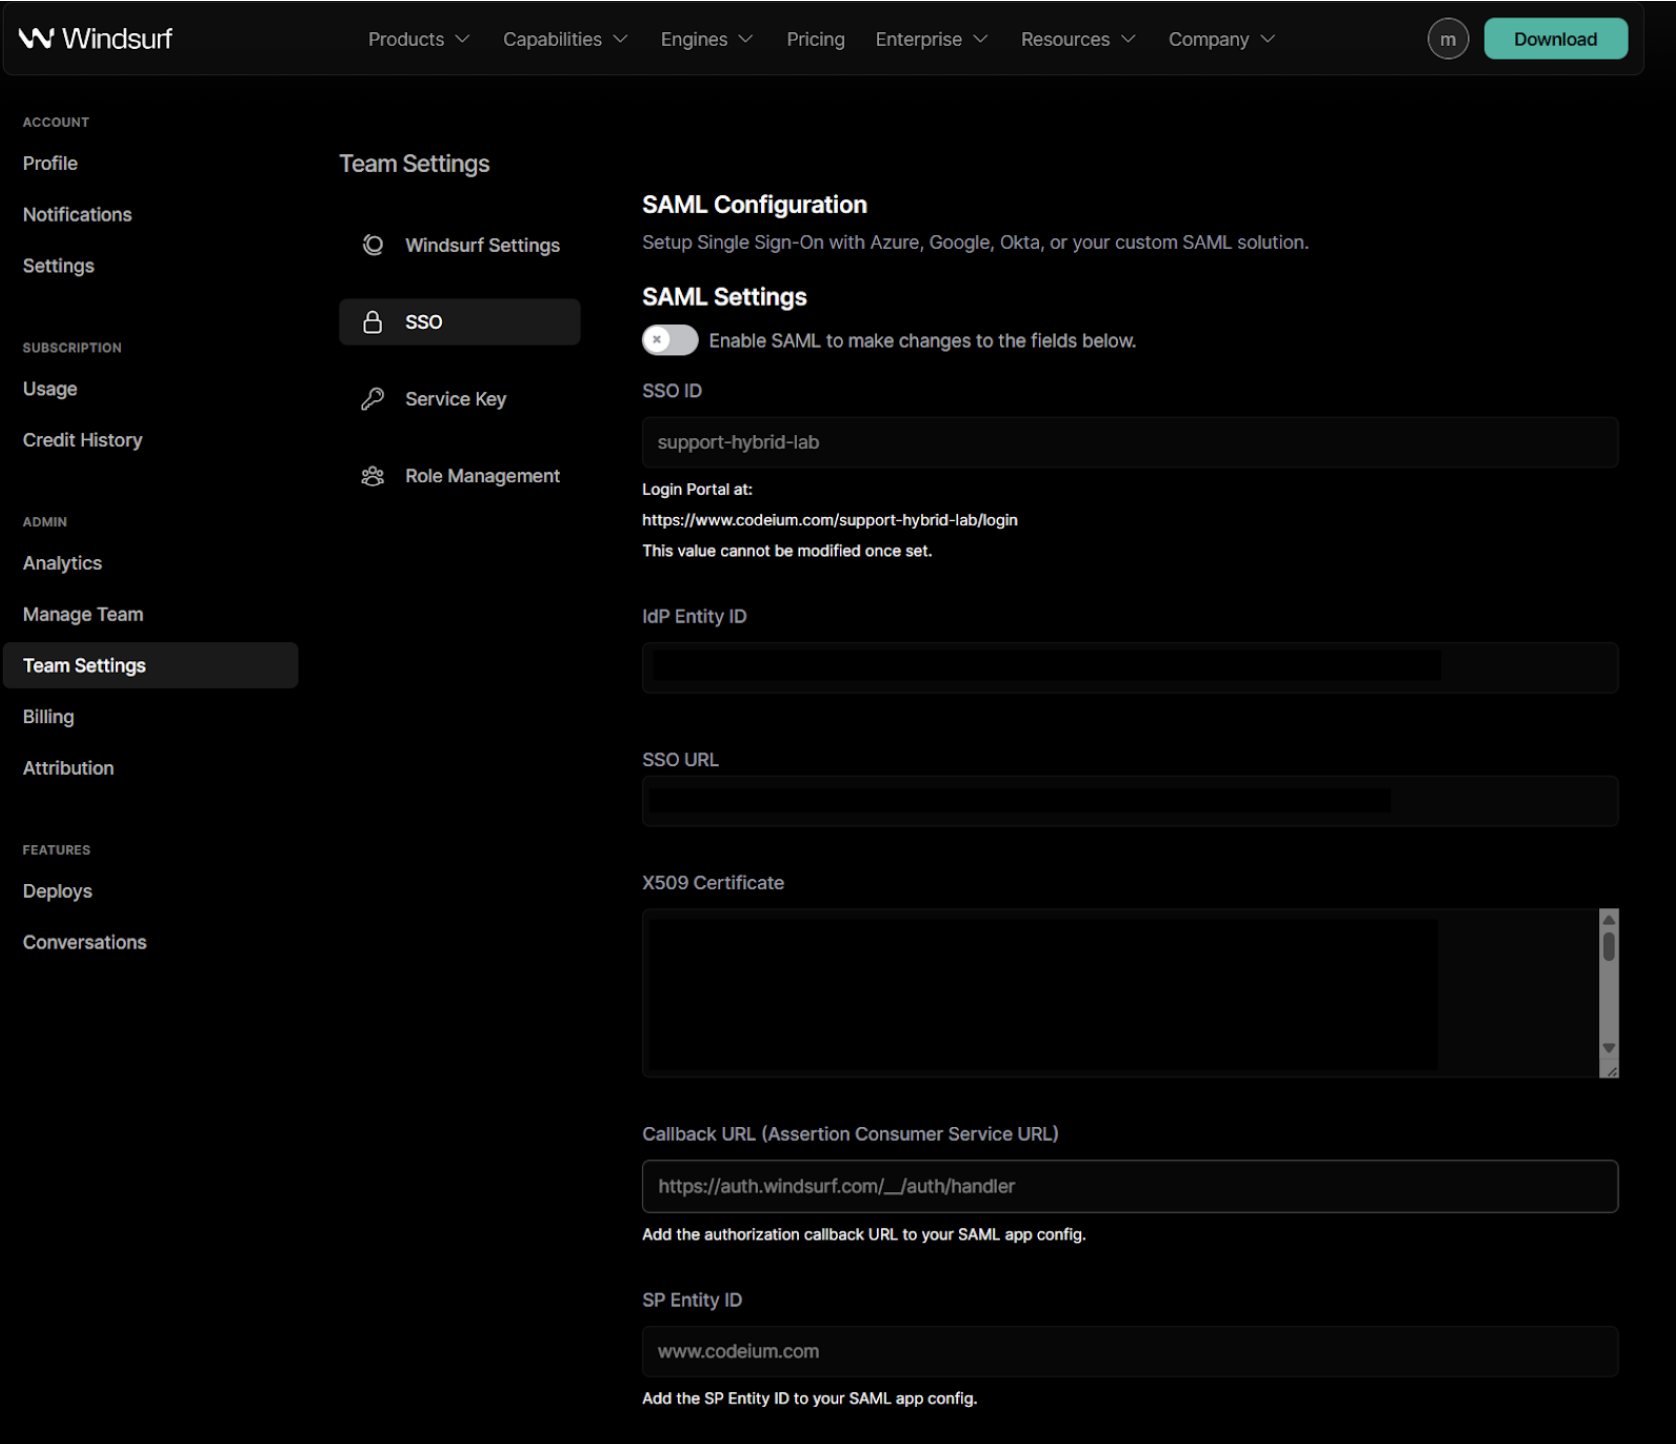Click the Windsurf wordmark
Screen dimensions: 1676x1444
coord(117,38)
